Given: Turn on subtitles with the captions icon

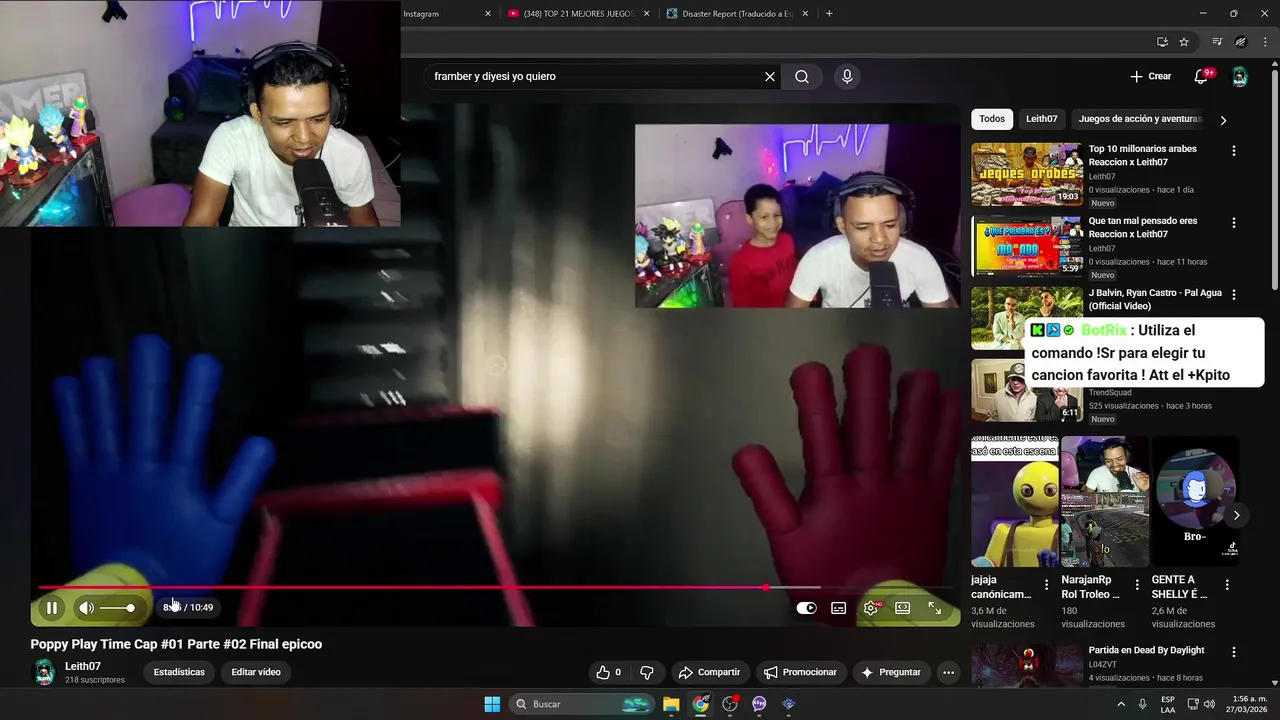Looking at the screenshot, I should pyautogui.click(x=839, y=607).
